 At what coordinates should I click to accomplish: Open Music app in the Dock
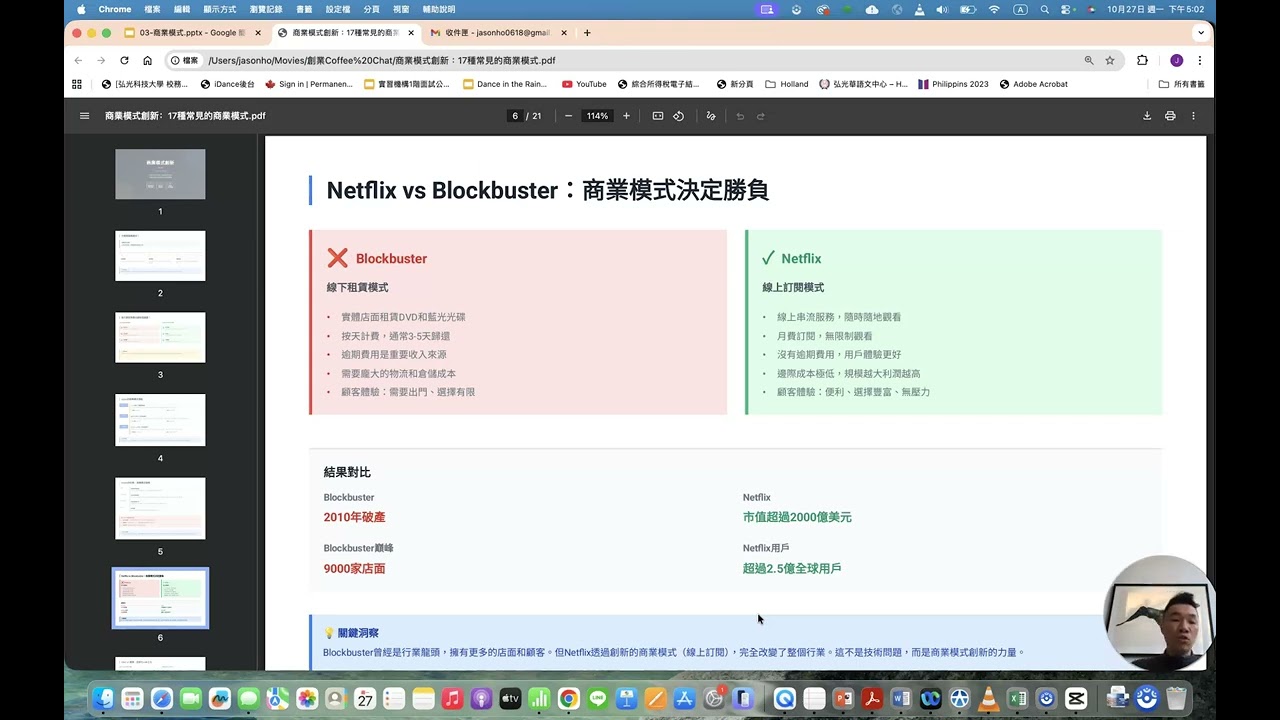pos(452,698)
